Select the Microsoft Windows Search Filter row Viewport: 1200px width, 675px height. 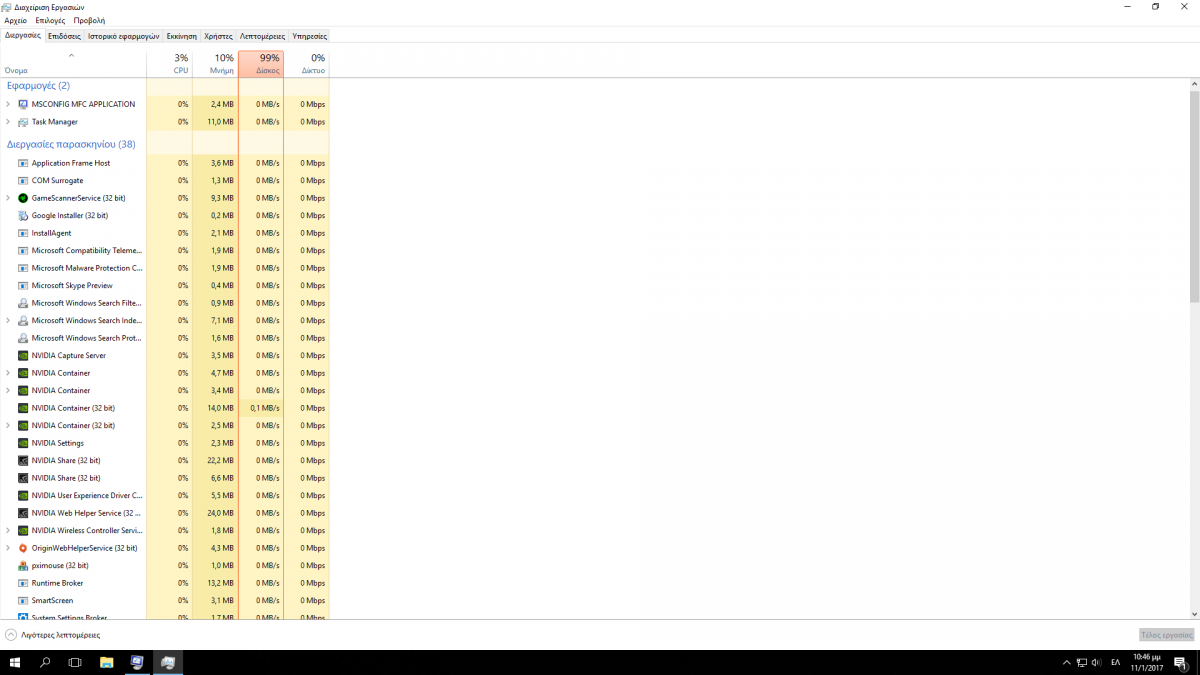tap(165, 303)
